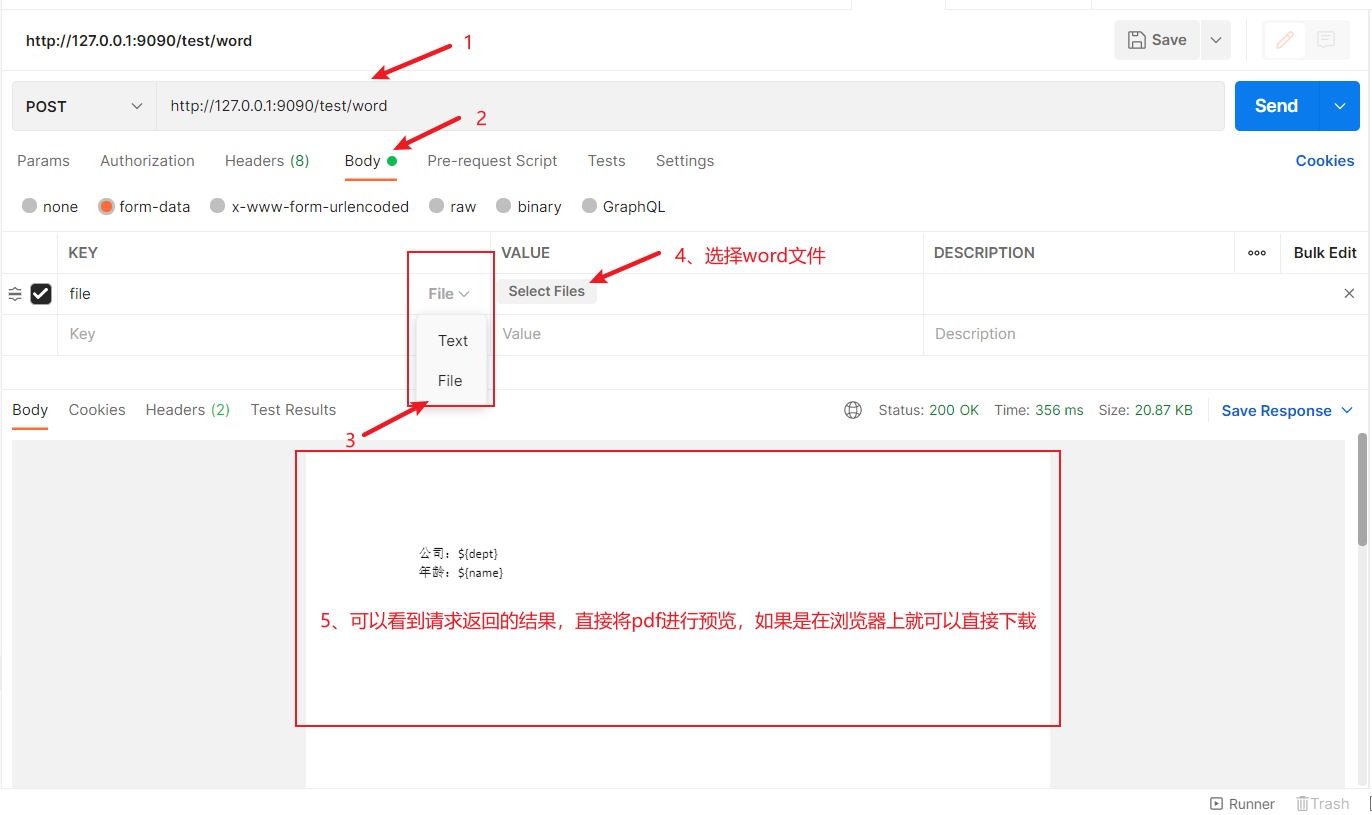Click the Select Files button

point(547,292)
